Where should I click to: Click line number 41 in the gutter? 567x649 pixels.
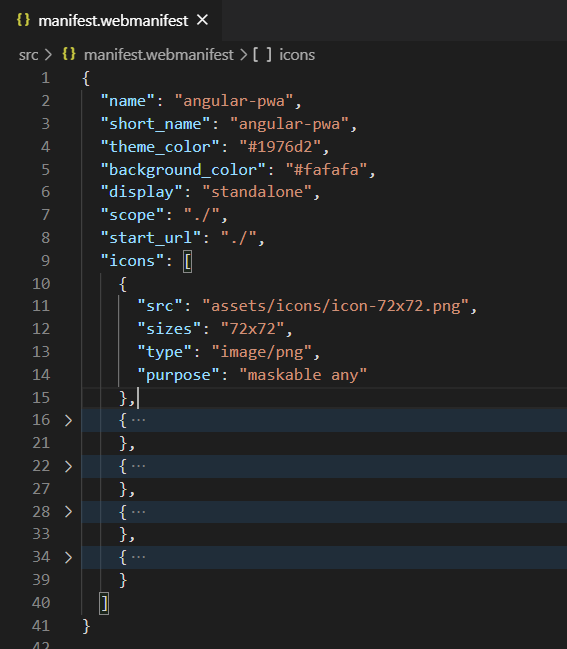tap(41, 626)
